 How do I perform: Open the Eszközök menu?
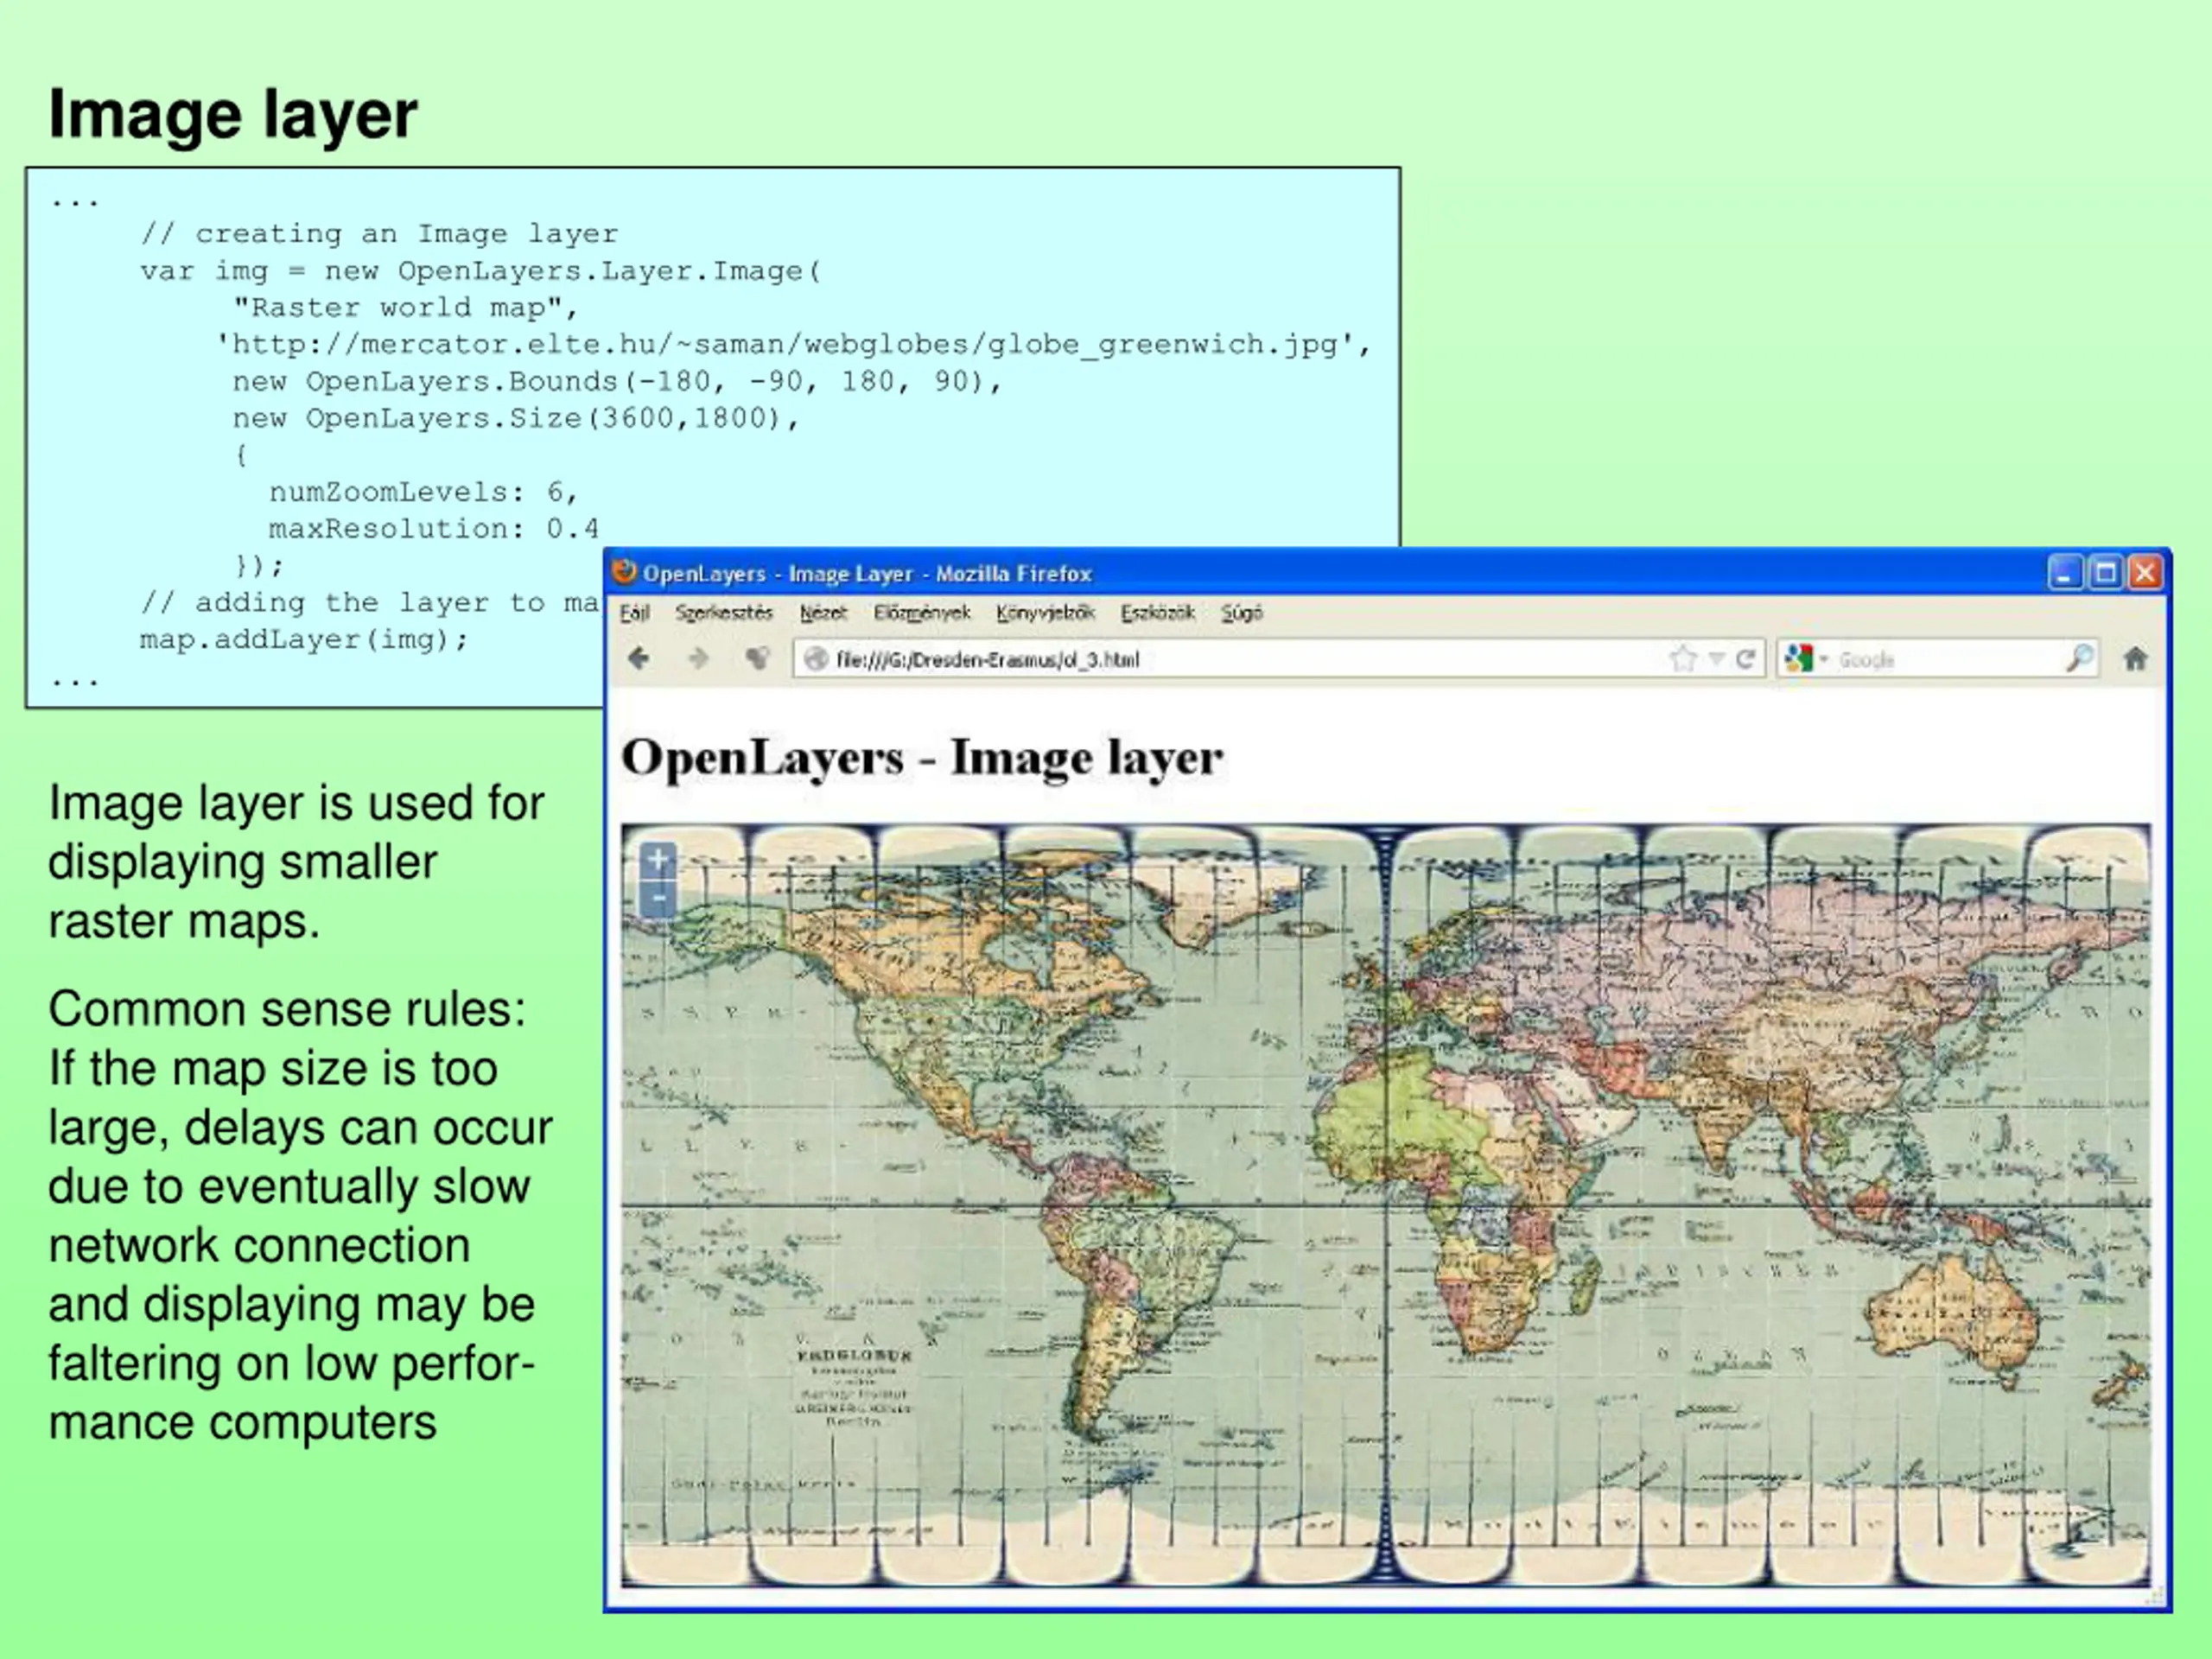(x=1157, y=613)
